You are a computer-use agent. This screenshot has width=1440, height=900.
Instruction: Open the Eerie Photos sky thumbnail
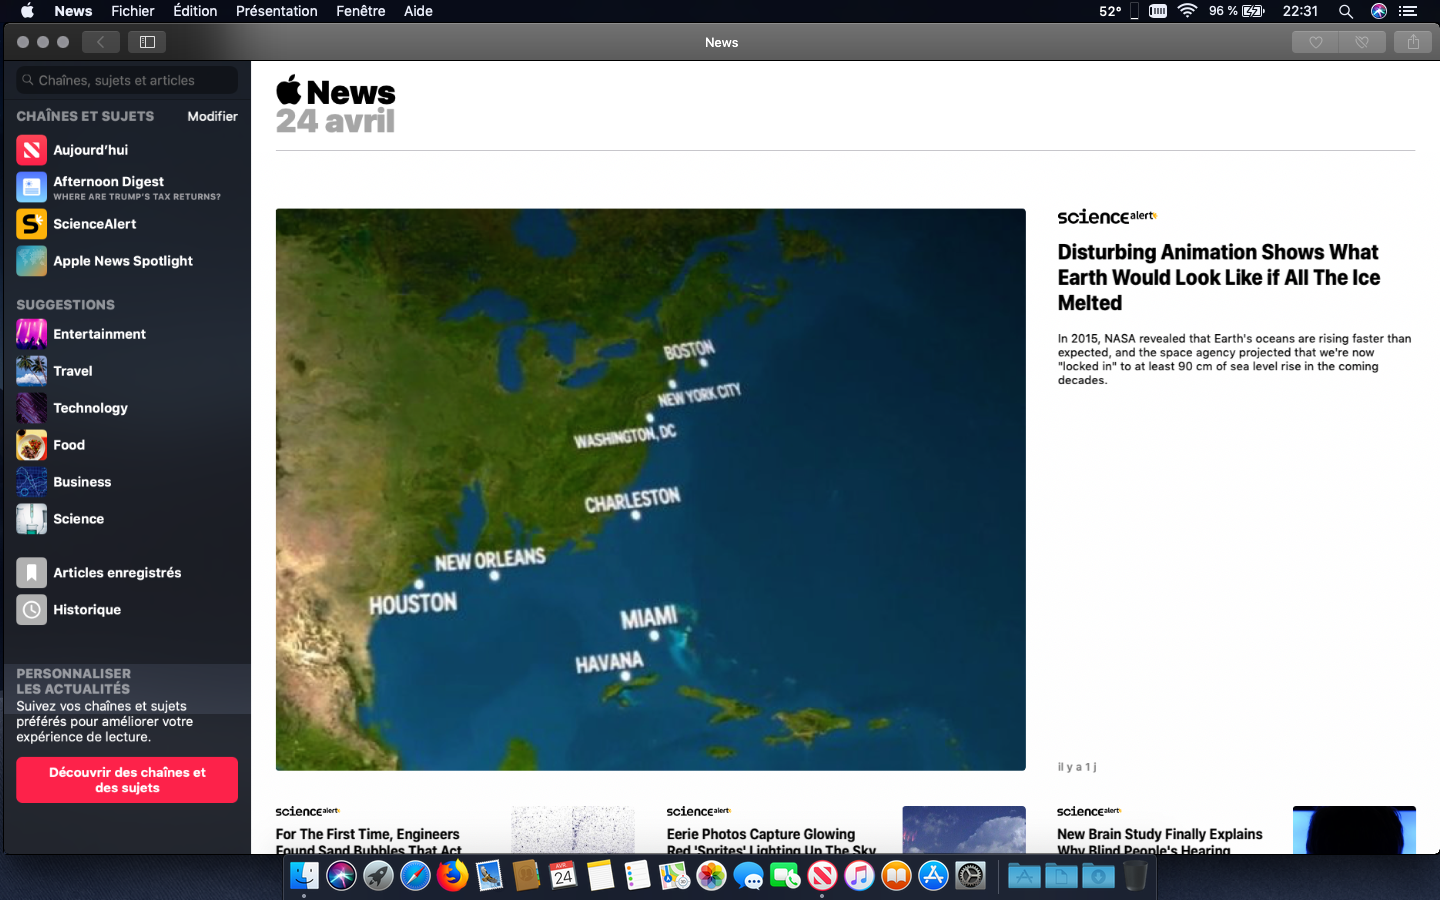964,830
